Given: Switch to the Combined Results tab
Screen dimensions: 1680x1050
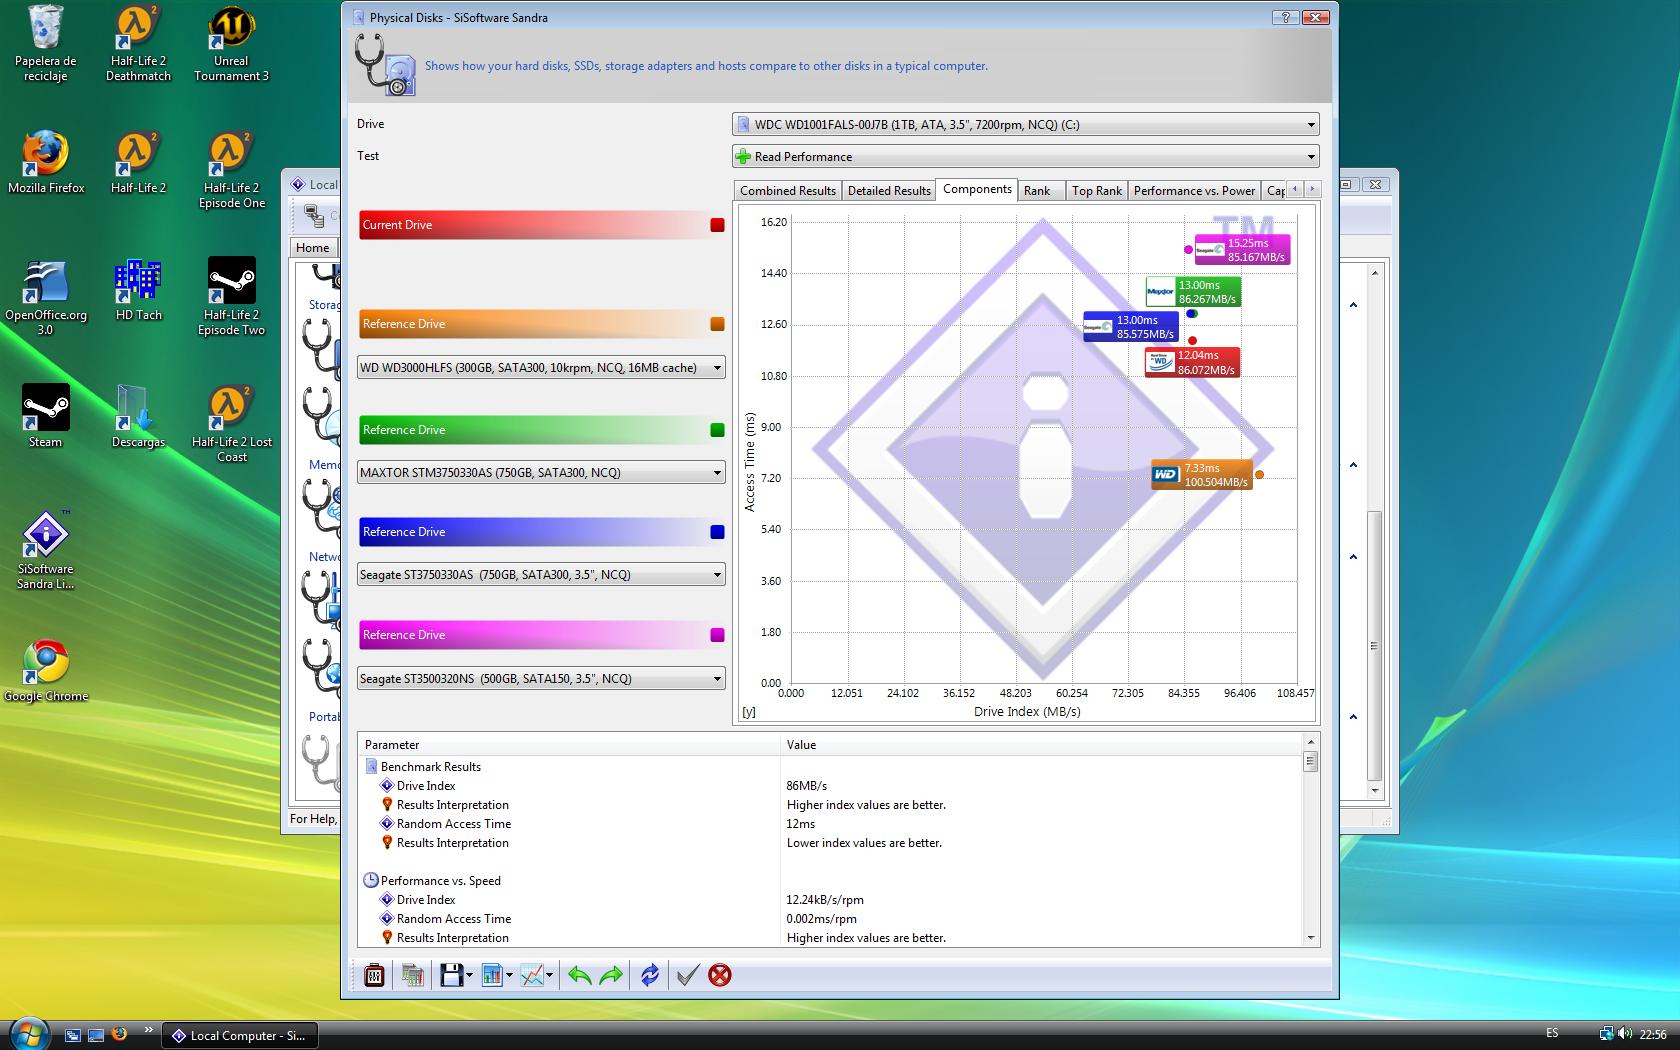Looking at the screenshot, I should coord(788,191).
